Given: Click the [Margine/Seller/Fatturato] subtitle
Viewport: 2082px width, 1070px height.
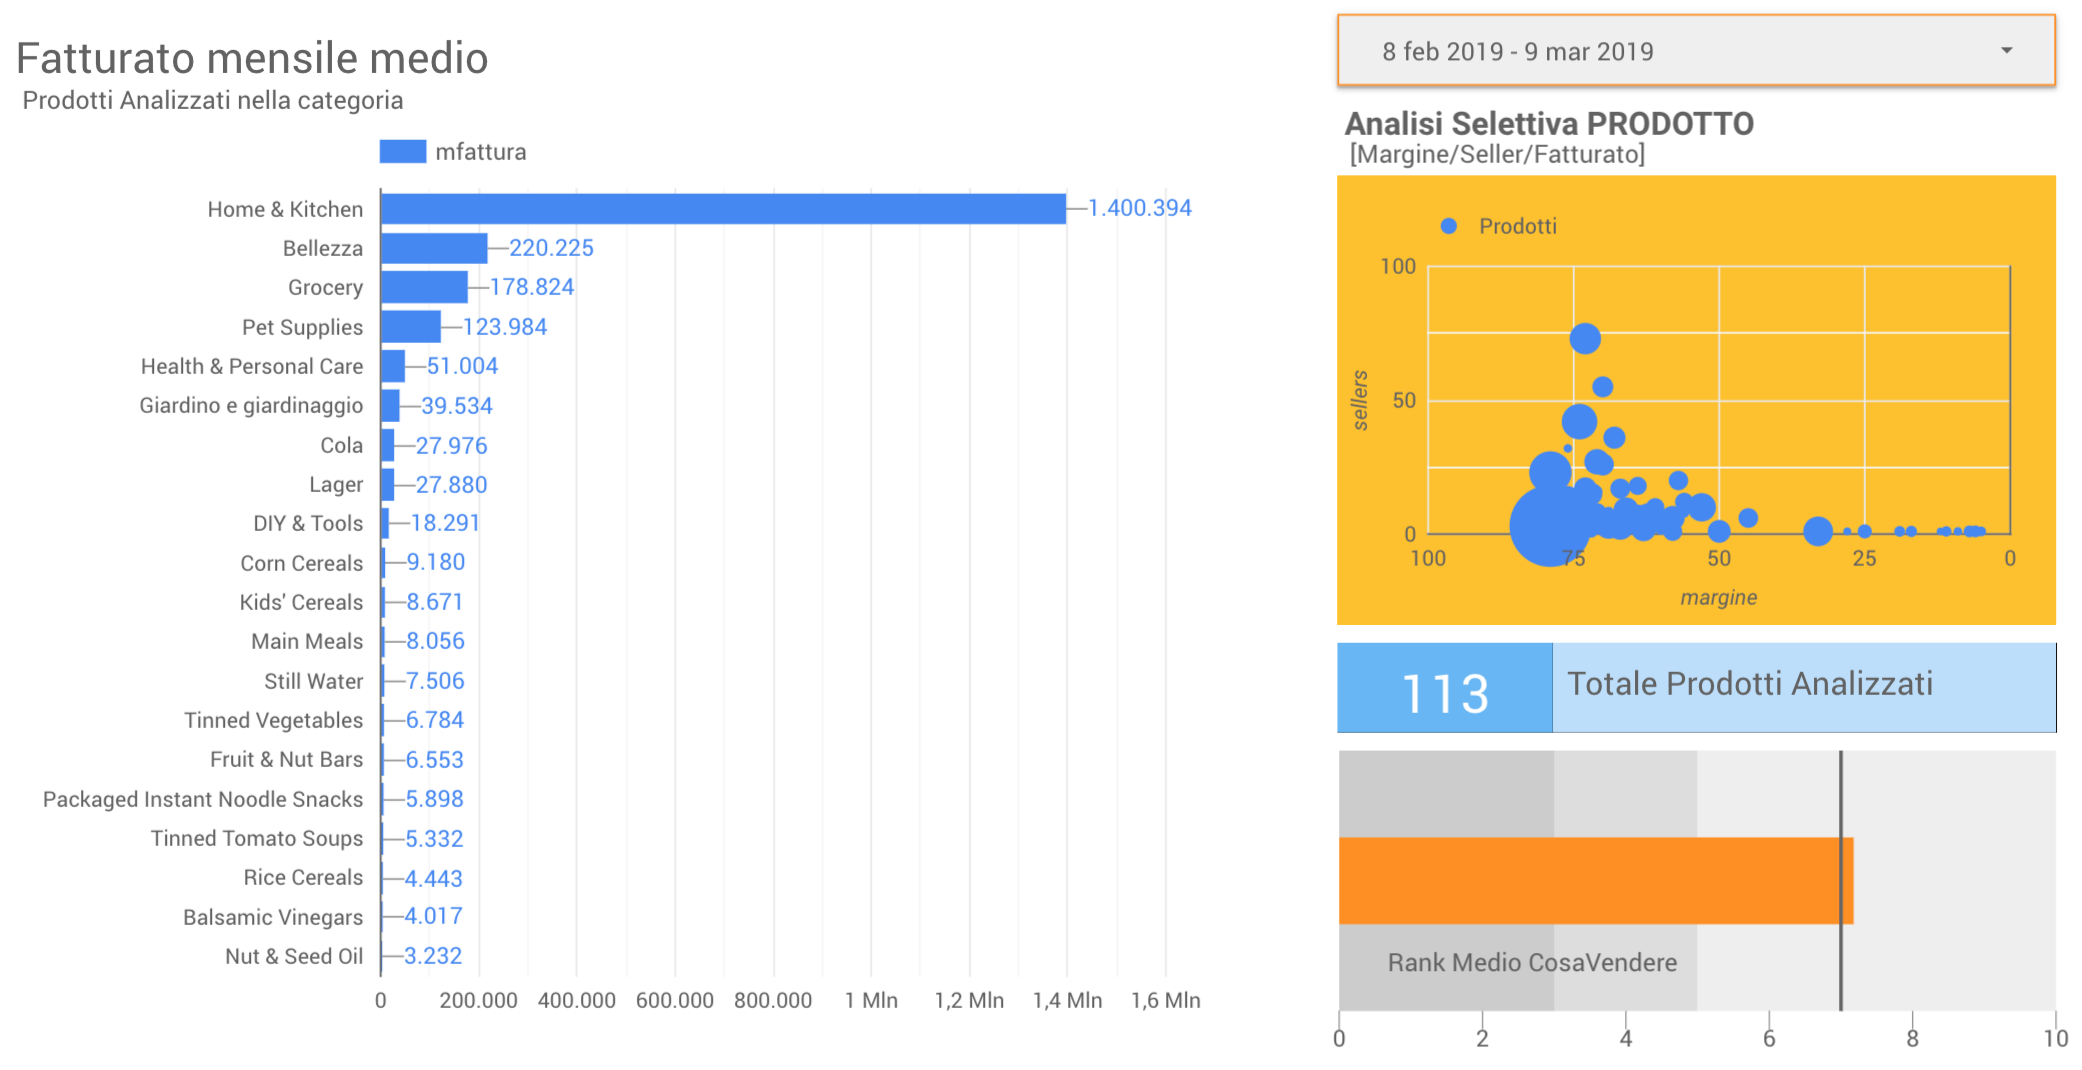Looking at the screenshot, I should (x=1497, y=154).
